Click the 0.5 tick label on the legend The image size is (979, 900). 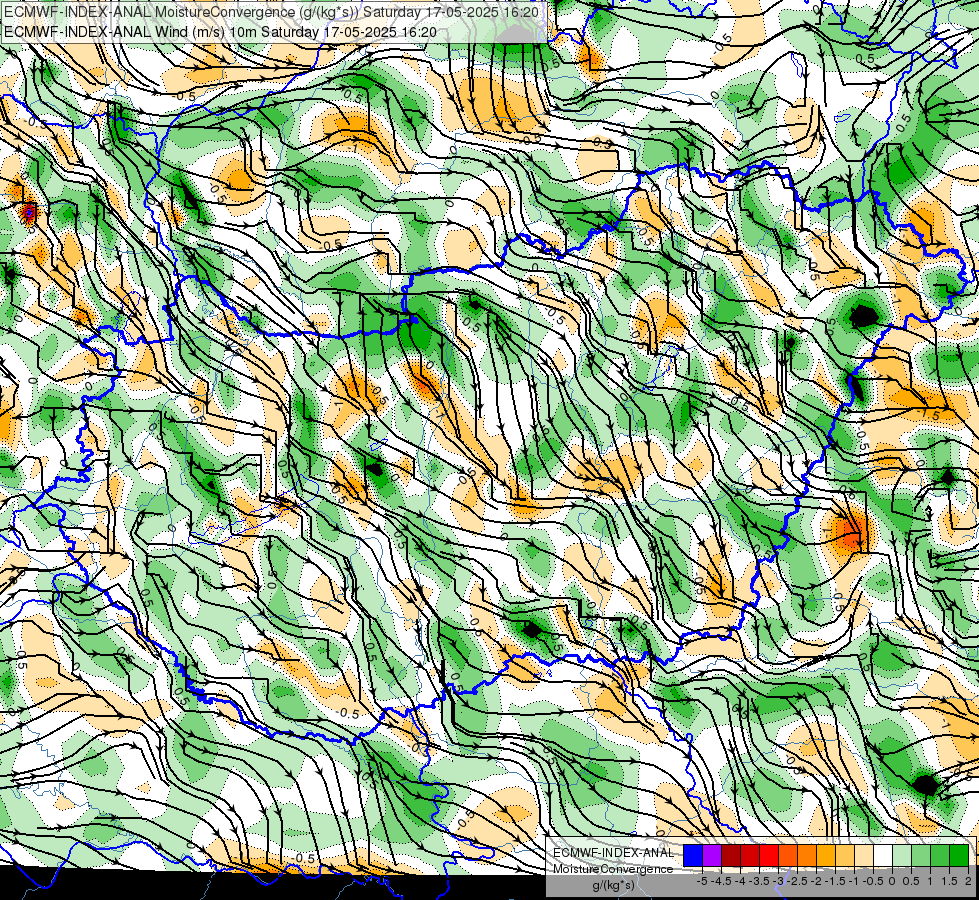tap(911, 881)
